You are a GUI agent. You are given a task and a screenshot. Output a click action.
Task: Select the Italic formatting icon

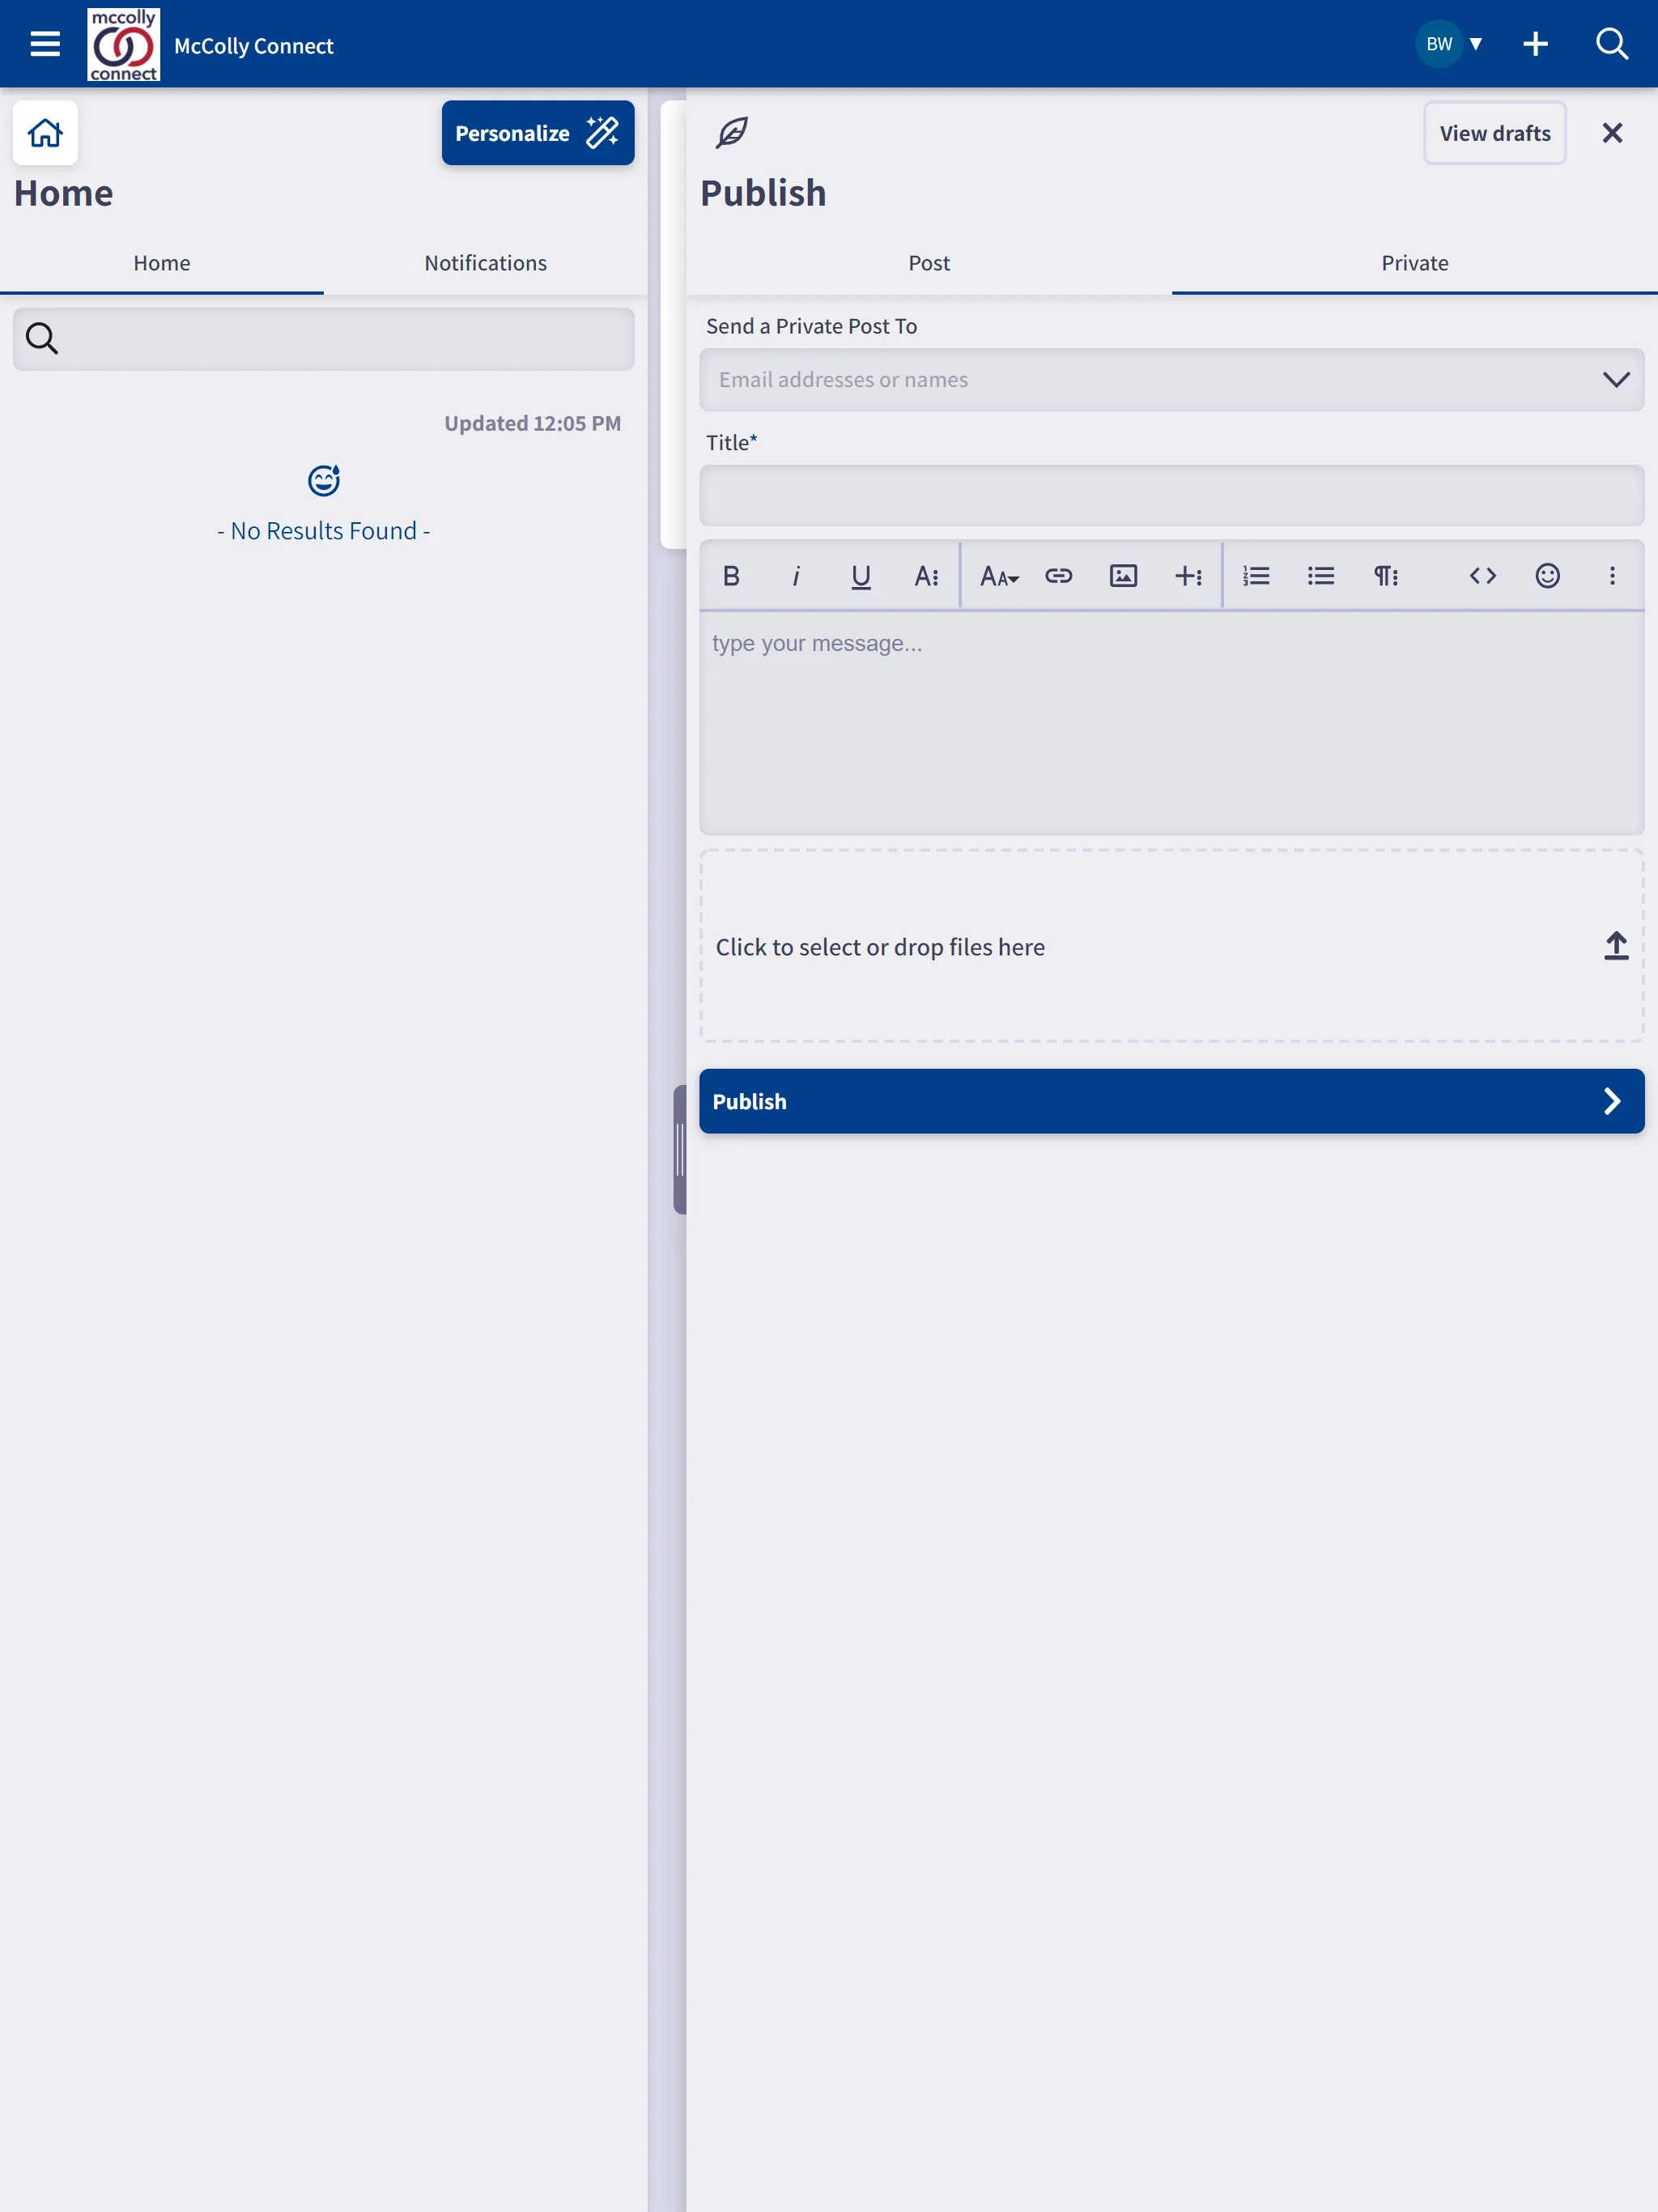[796, 575]
